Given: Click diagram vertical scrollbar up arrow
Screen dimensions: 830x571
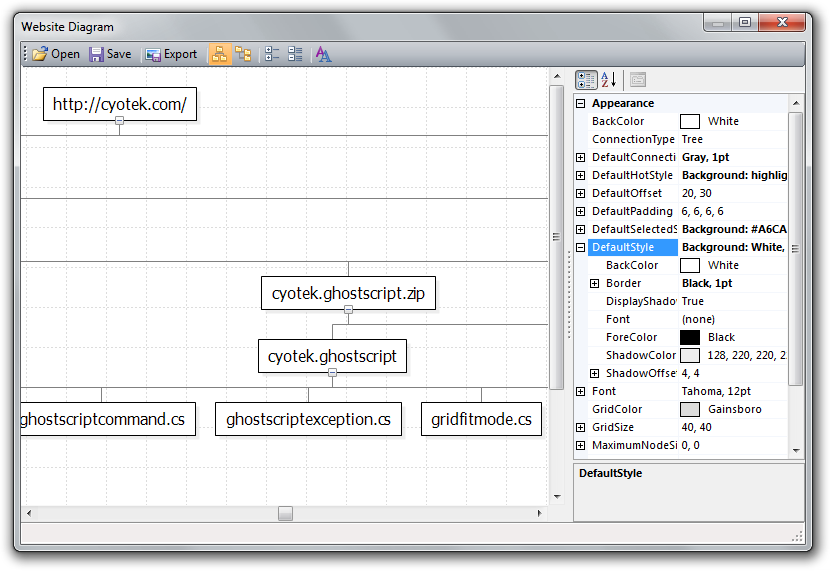Looking at the screenshot, I should tap(557, 77).
